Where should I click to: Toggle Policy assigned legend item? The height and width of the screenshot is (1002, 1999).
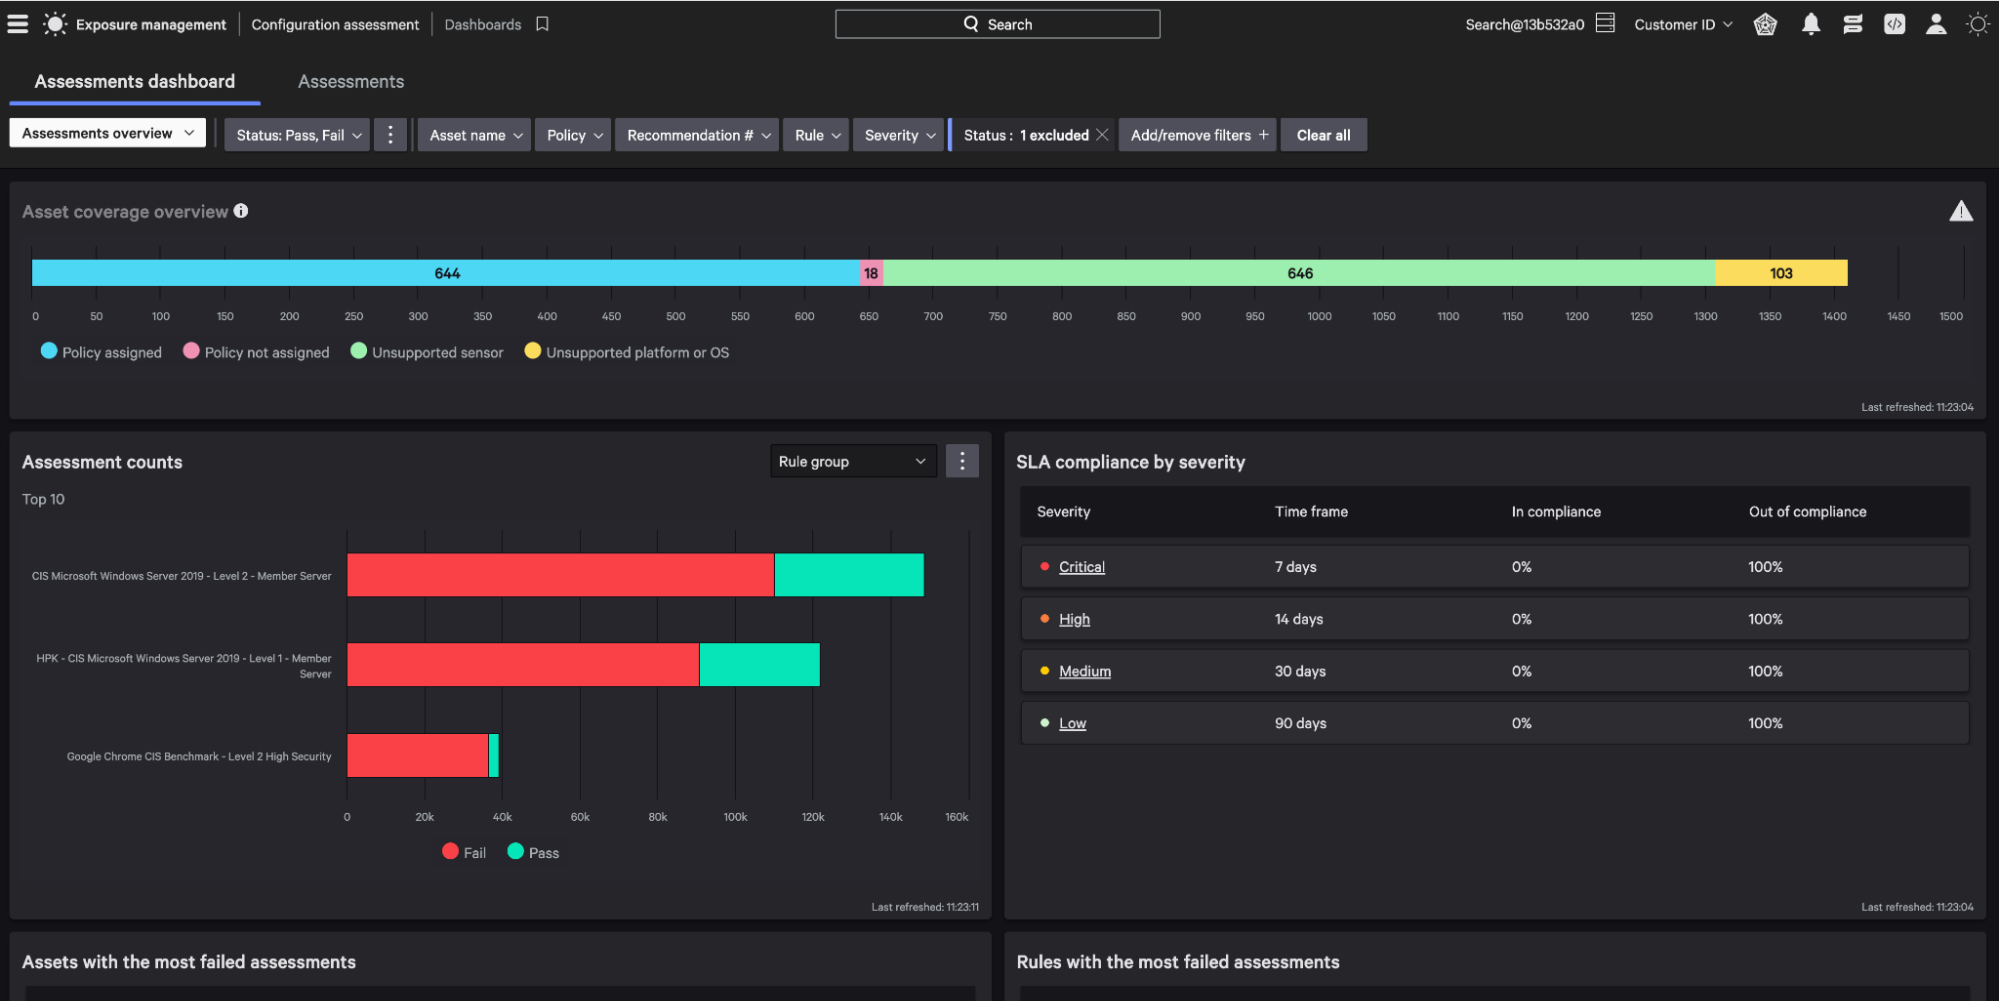click(101, 352)
